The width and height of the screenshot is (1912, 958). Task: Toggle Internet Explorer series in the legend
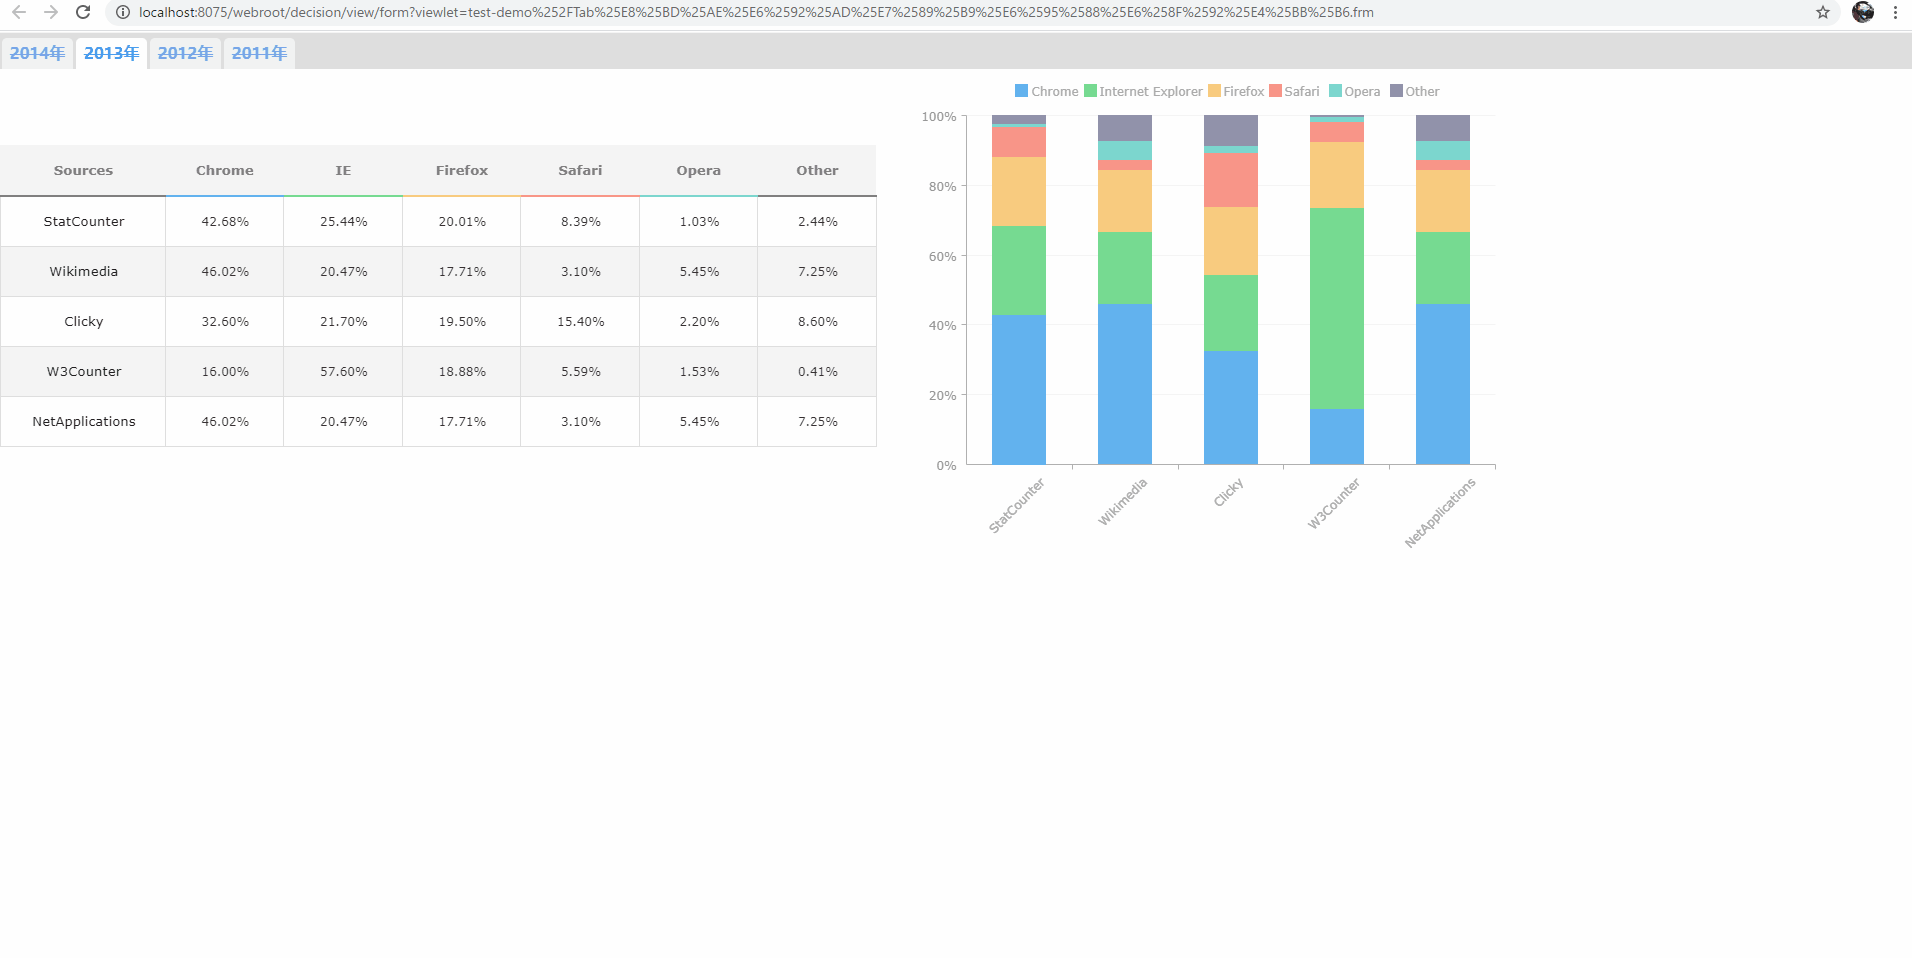(1143, 91)
